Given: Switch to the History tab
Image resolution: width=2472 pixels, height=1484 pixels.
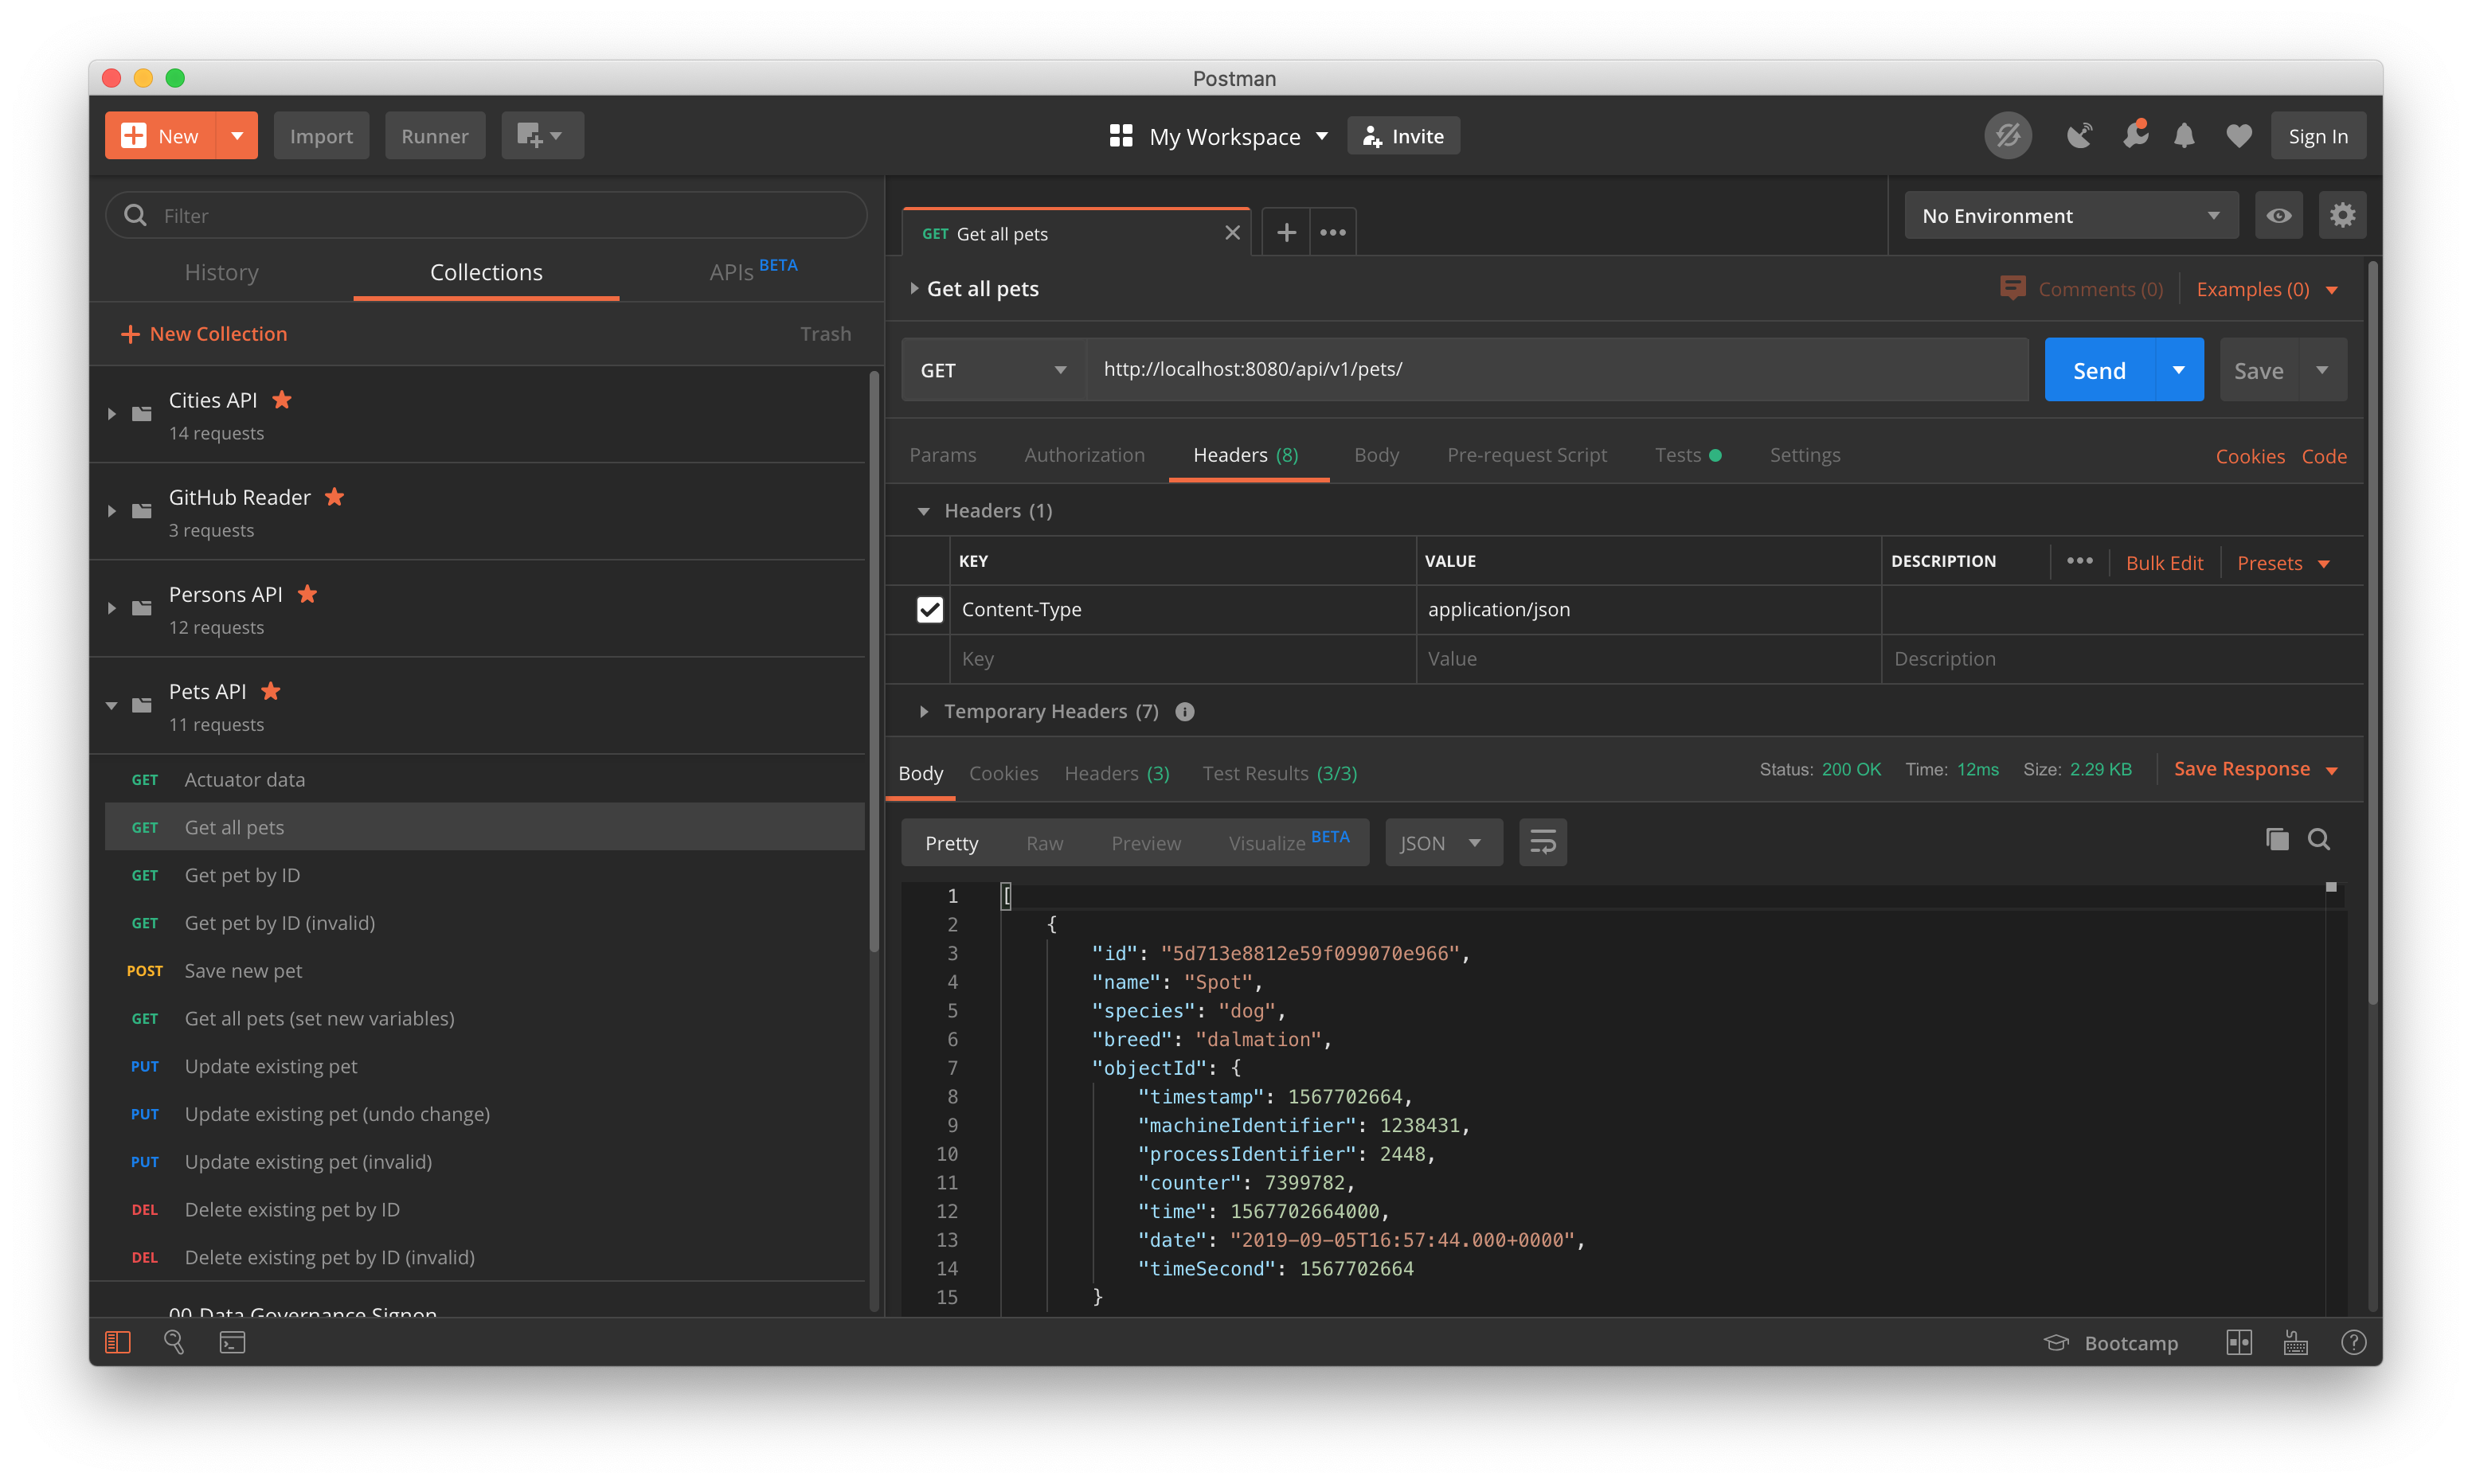Looking at the screenshot, I should coord(221,272).
